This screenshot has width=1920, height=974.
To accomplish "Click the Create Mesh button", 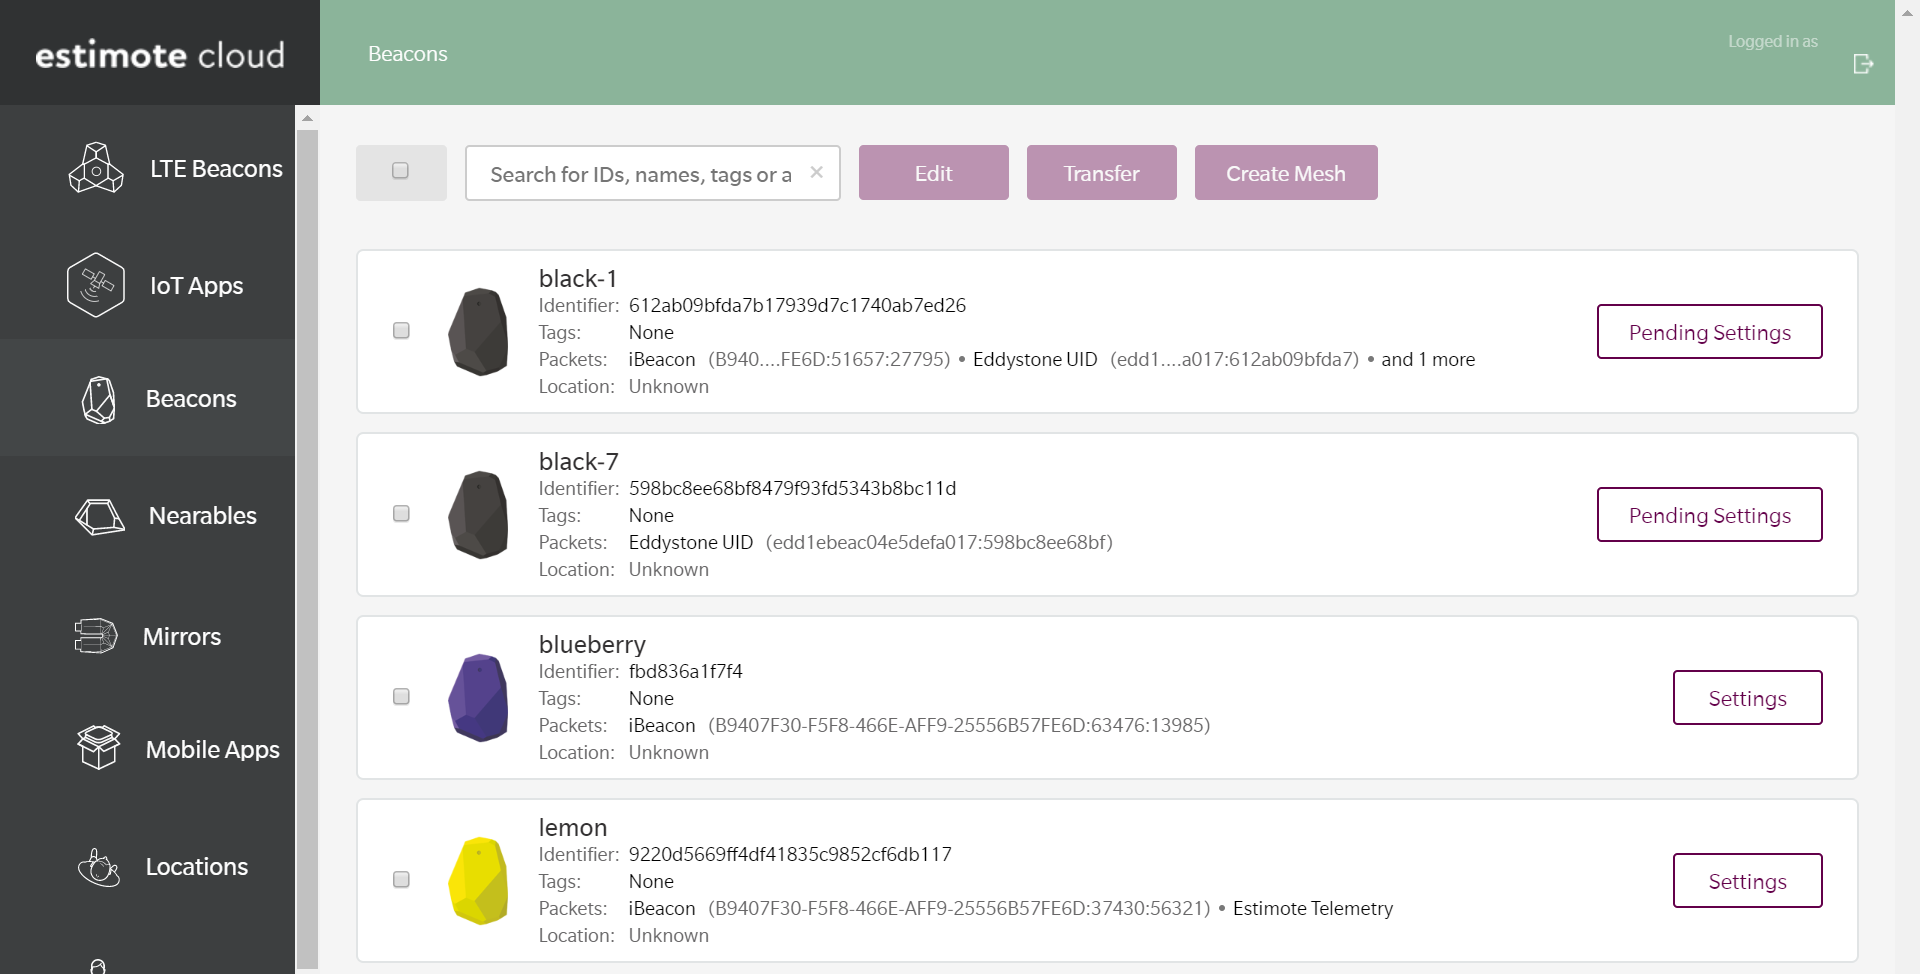I will click(x=1286, y=173).
